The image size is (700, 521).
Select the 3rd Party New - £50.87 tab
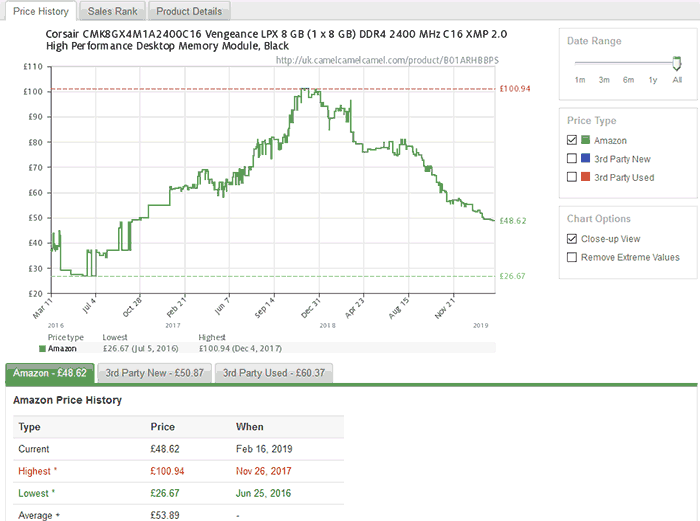tap(154, 373)
